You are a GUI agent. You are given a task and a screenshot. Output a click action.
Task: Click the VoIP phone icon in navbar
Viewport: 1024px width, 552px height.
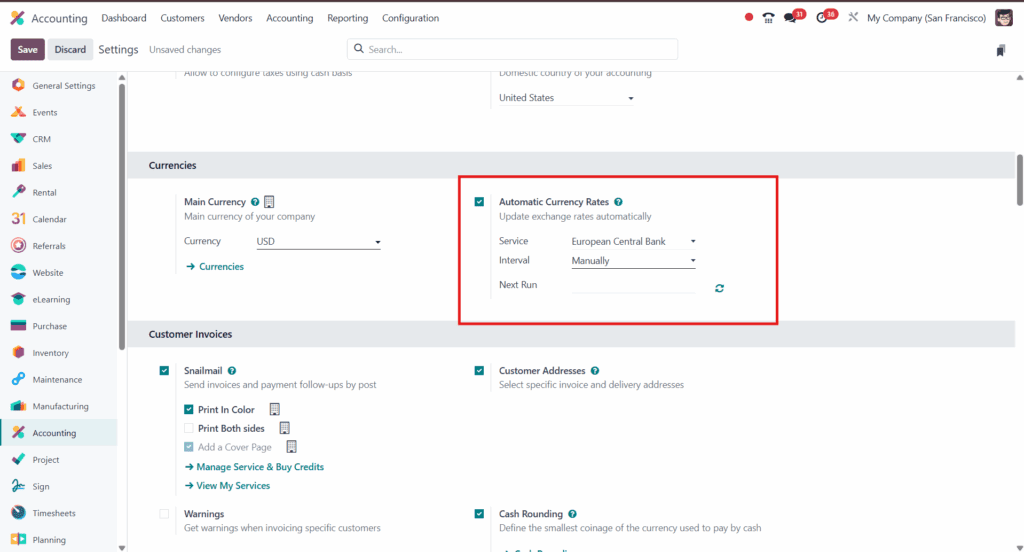(768, 18)
